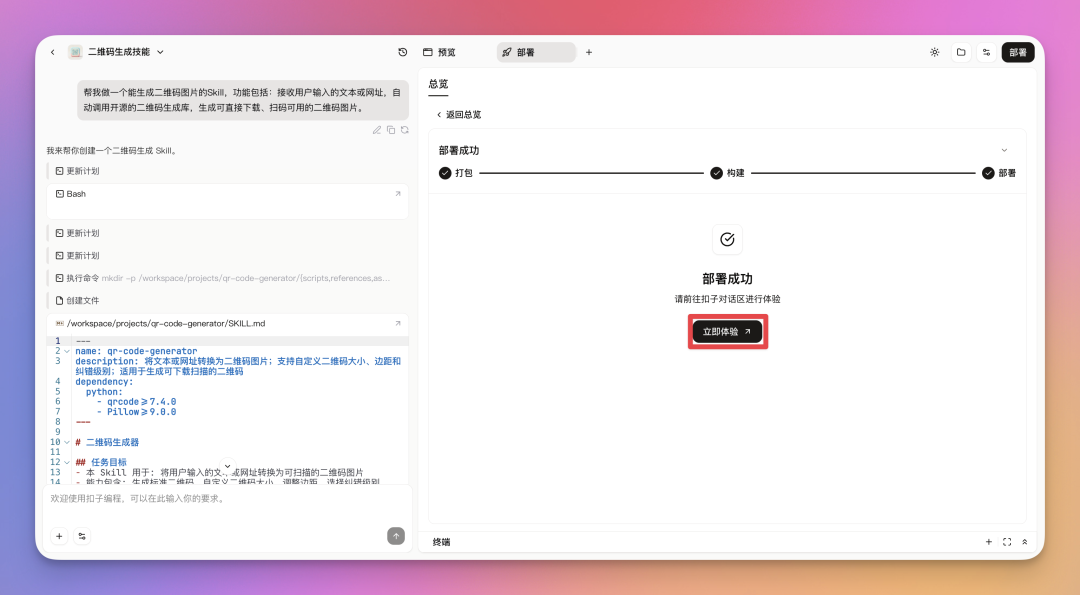This screenshot has height=595, width=1080.
Task: Click 返回总览 back link
Action: click(x=459, y=115)
